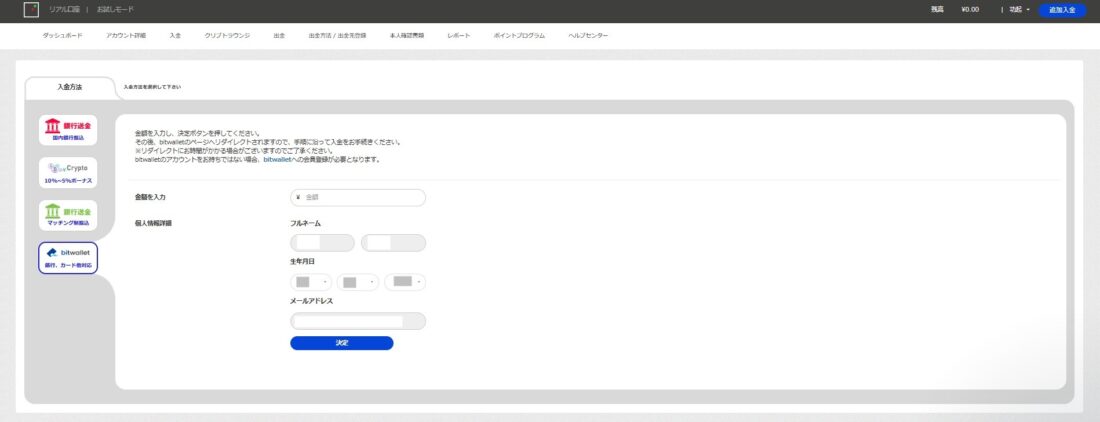The width and height of the screenshot is (1100, 422).
Task: Go to the 入金 navigation item
Action: click(175, 36)
